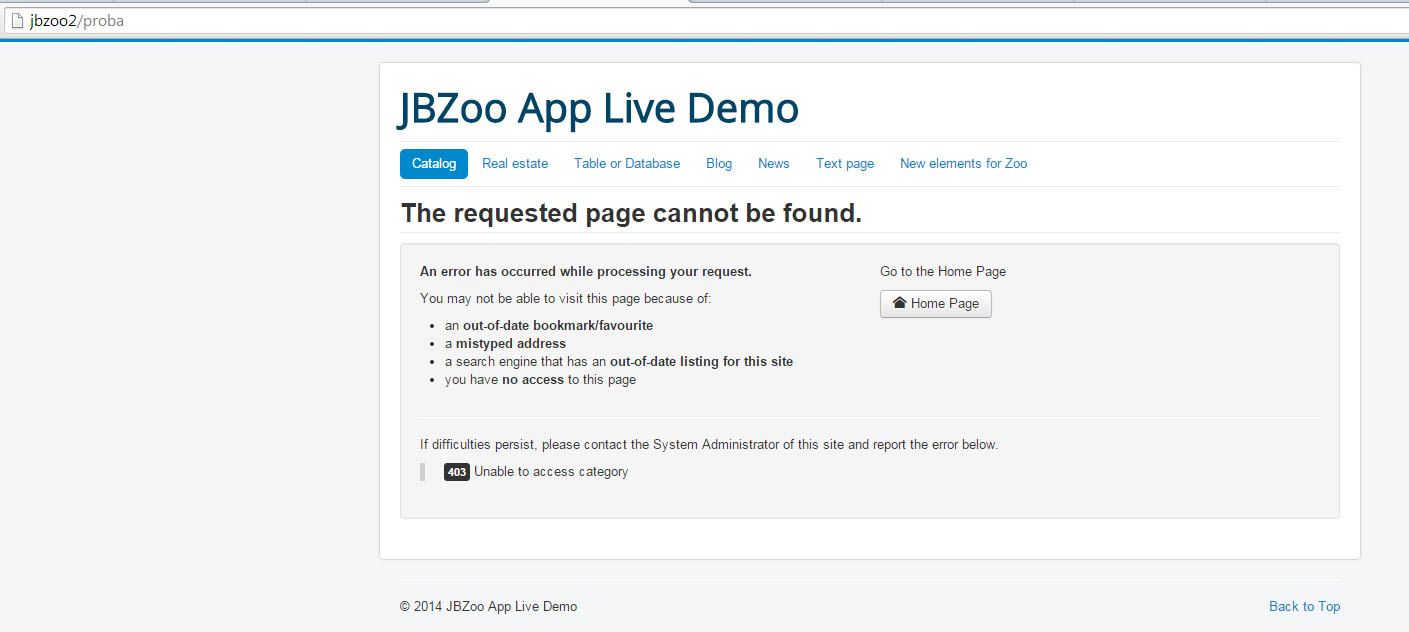The height and width of the screenshot is (632, 1409).
Task: Open New elements for Zoo link
Action: tap(962, 164)
